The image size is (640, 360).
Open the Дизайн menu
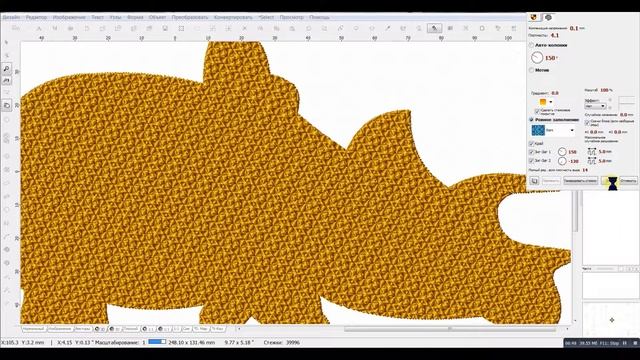pos(11,17)
